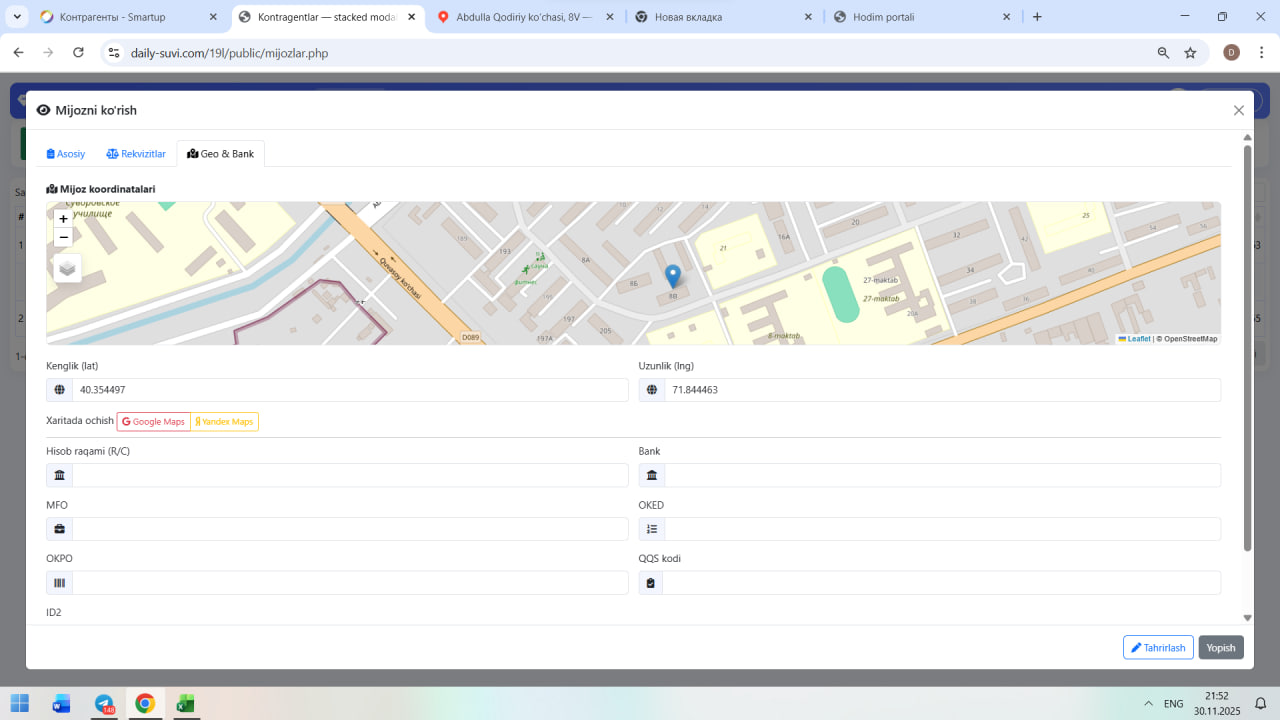1280x720 pixels.
Task: Click the Kenglik (lat) input field
Action: point(349,390)
